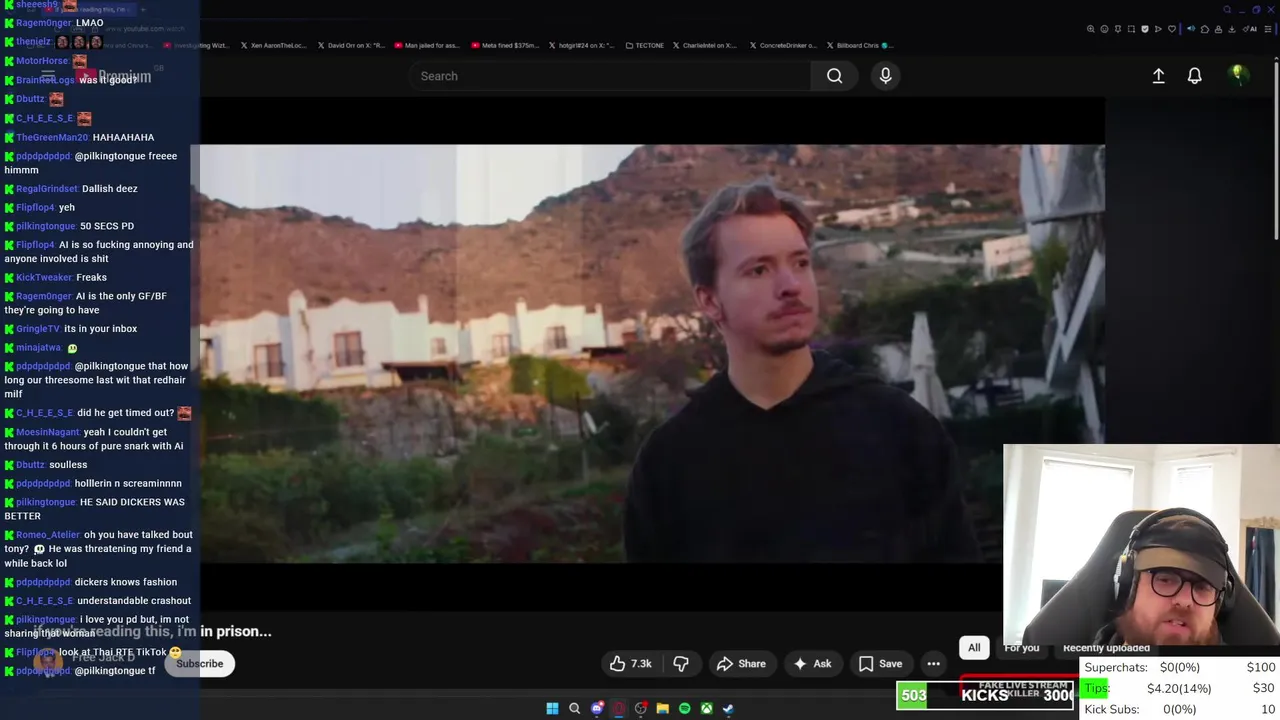The width and height of the screenshot is (1280, 720).
Task: Click the Ask AI button
Action: [812, 664]
